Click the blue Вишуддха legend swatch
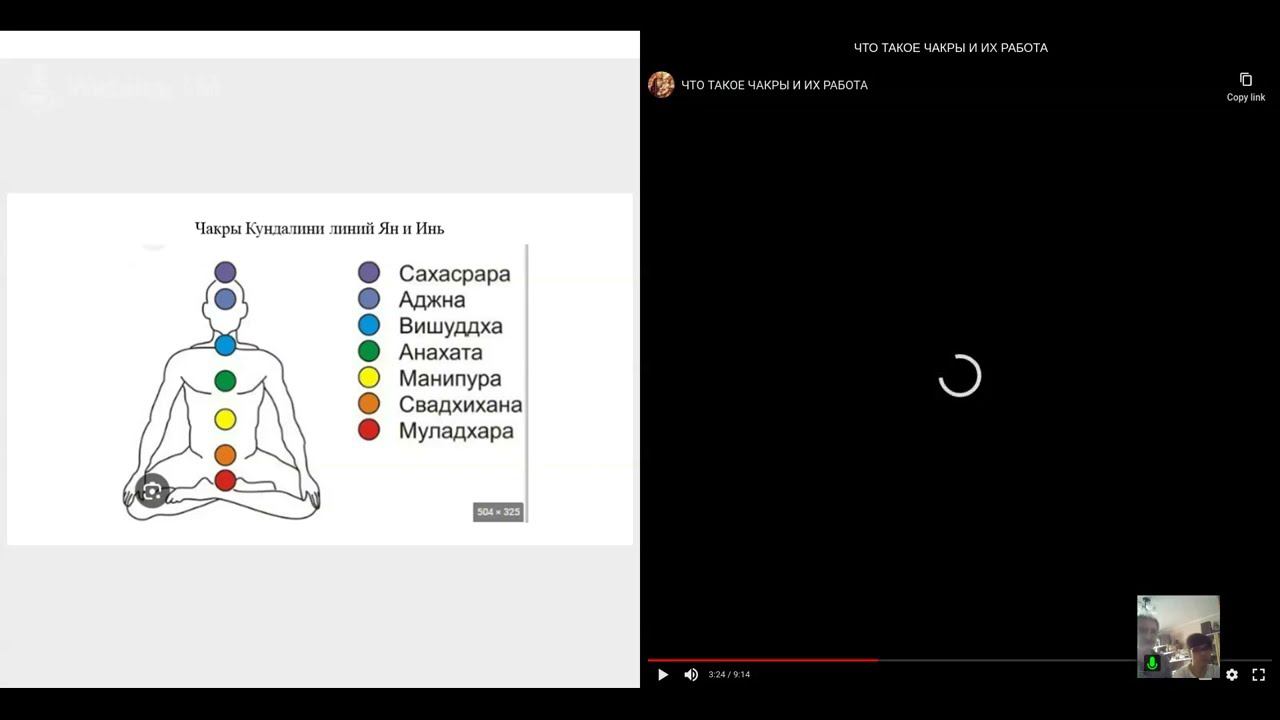This screenshot has height=720, width=1280. click(x=369, y=325)
